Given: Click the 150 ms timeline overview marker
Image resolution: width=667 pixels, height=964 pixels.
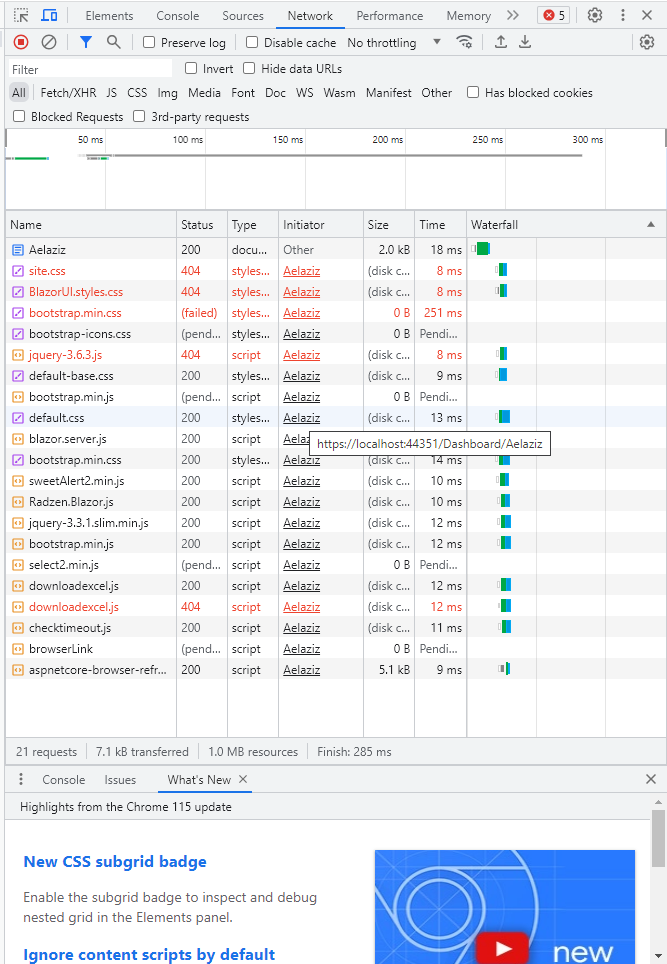Looking at the screenshot, I should (x=288, y=140).
